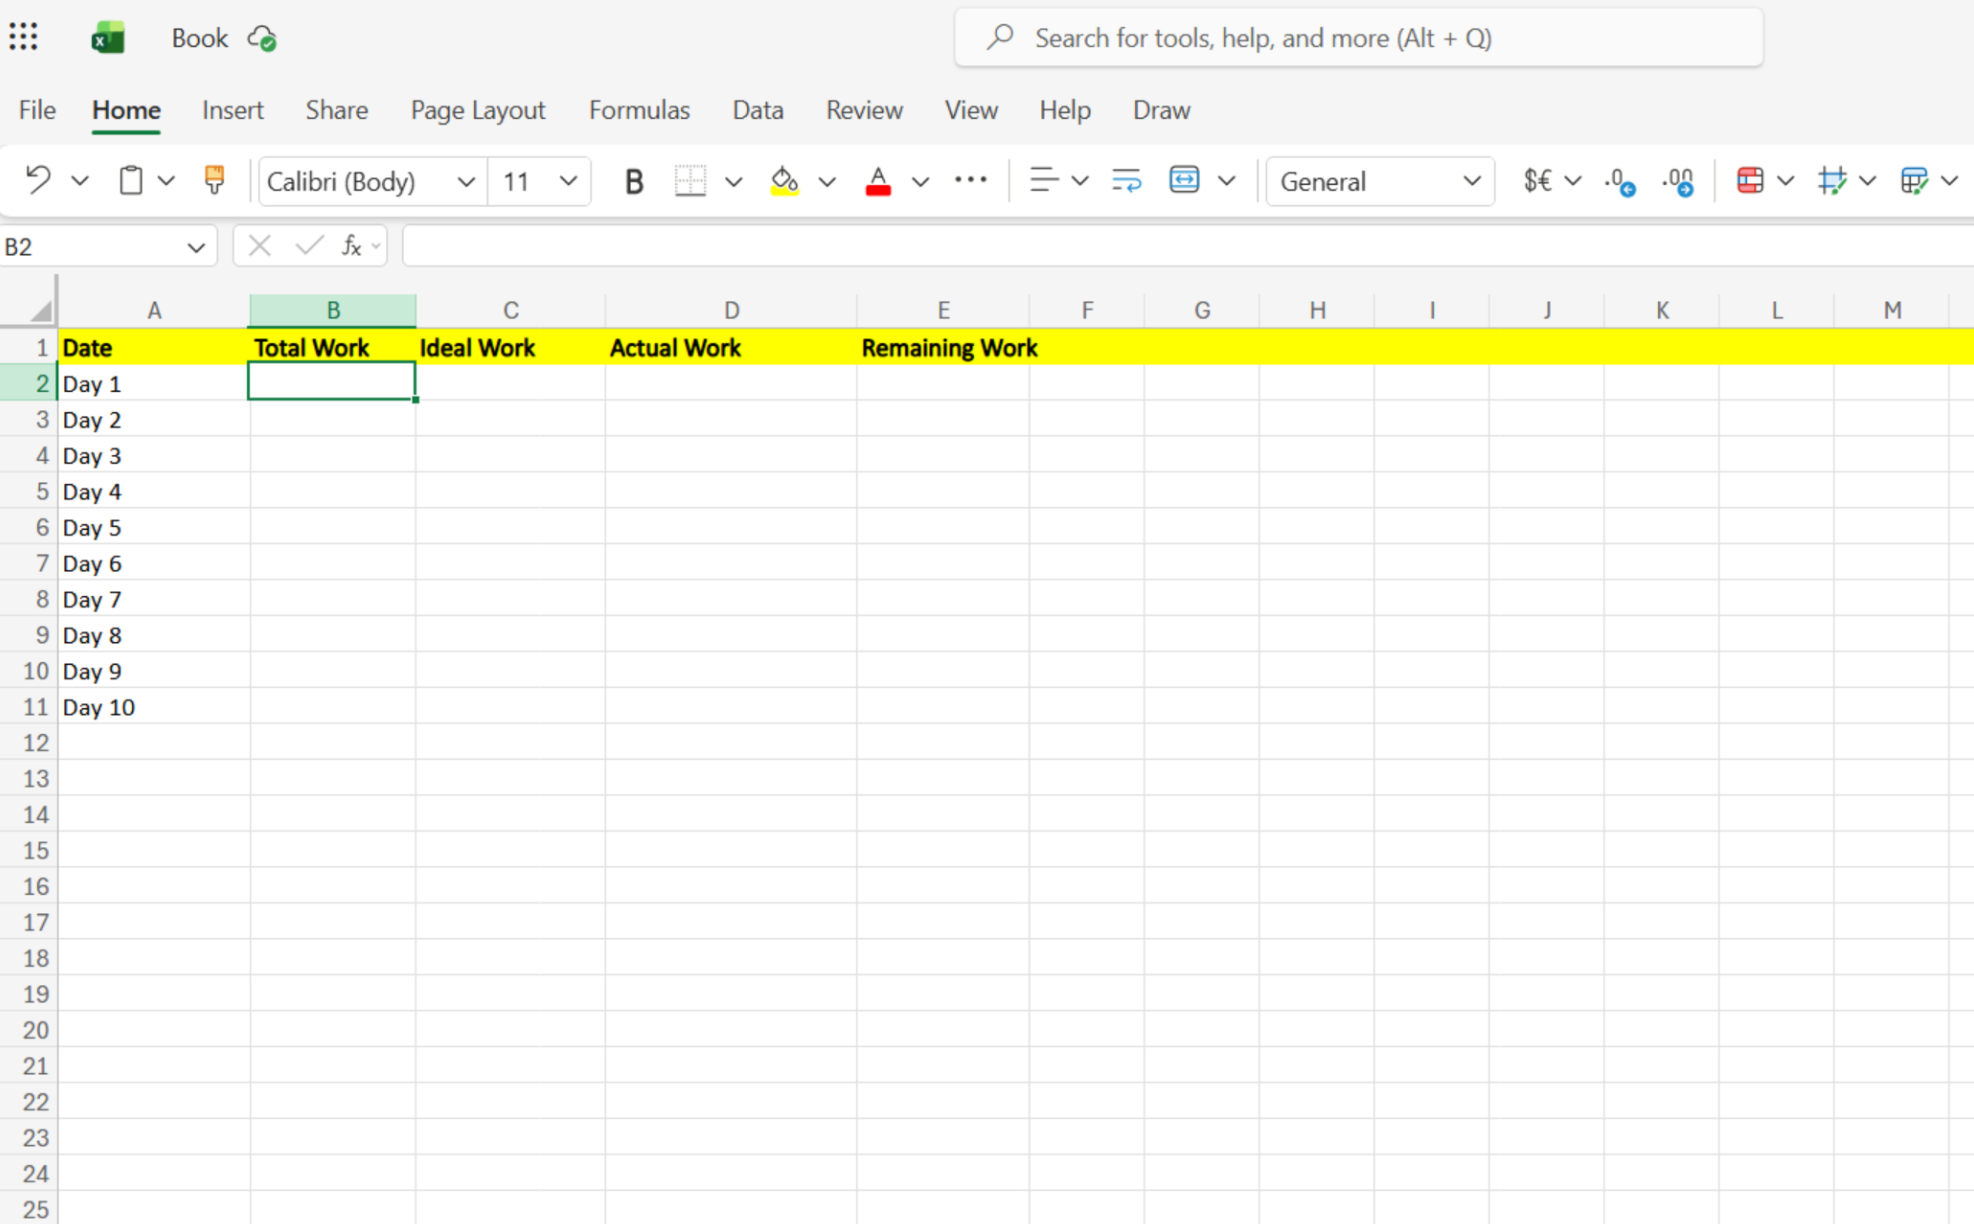Select the Day 5 cell
The height and width of the screenshot is (1224, 1974).
[154, 527]
